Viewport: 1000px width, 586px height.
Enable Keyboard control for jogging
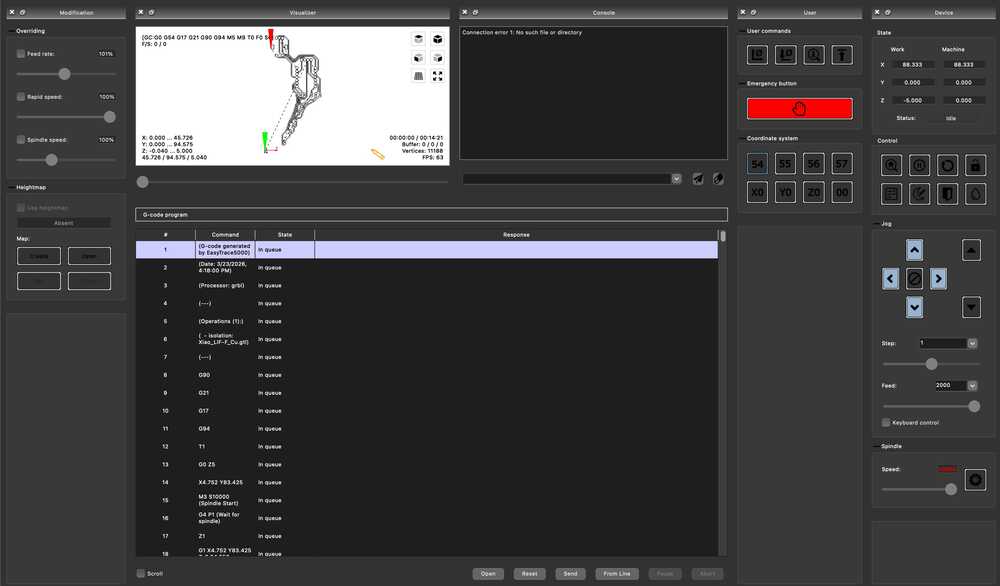(884, 422)
